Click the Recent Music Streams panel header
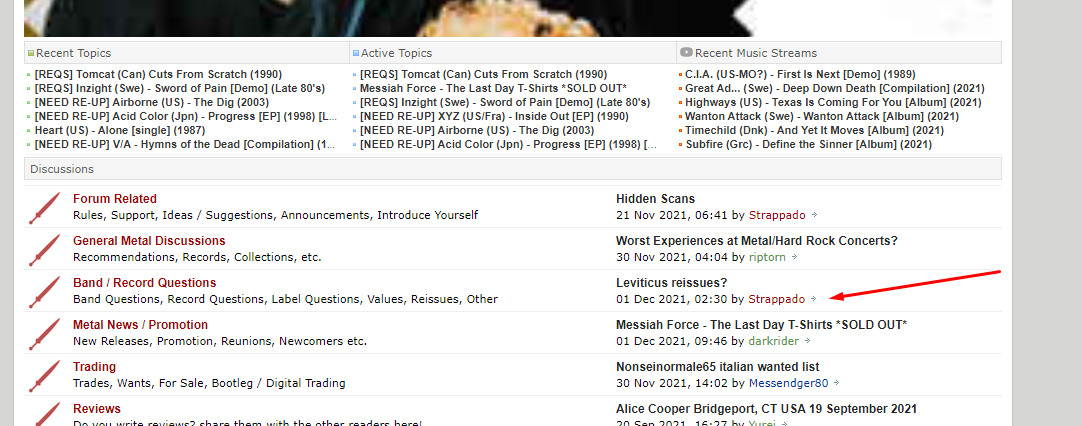The width and height of the screenshot is (1082, 426). click(x=839, y=52)
